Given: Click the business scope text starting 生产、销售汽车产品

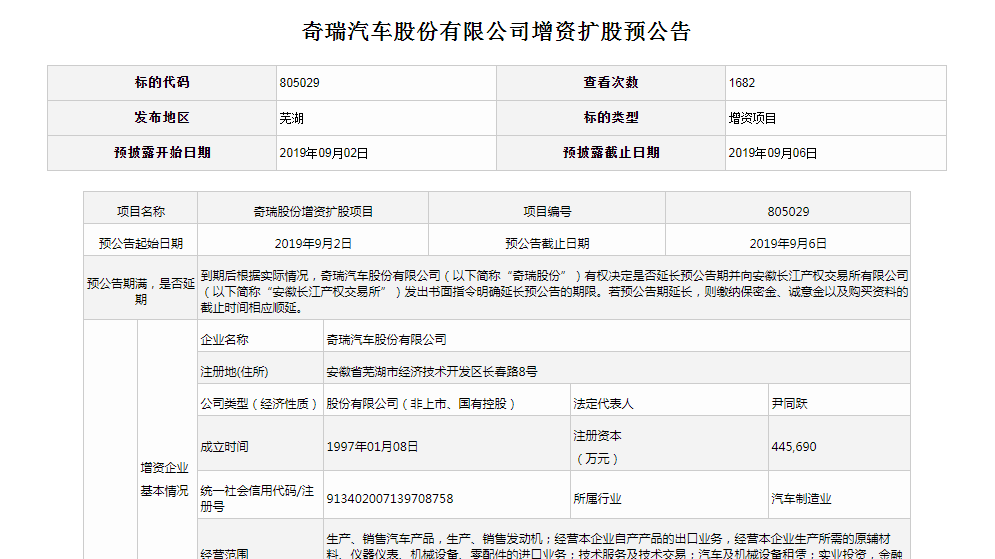Looking at the screenshot, I should pos(614,546).
